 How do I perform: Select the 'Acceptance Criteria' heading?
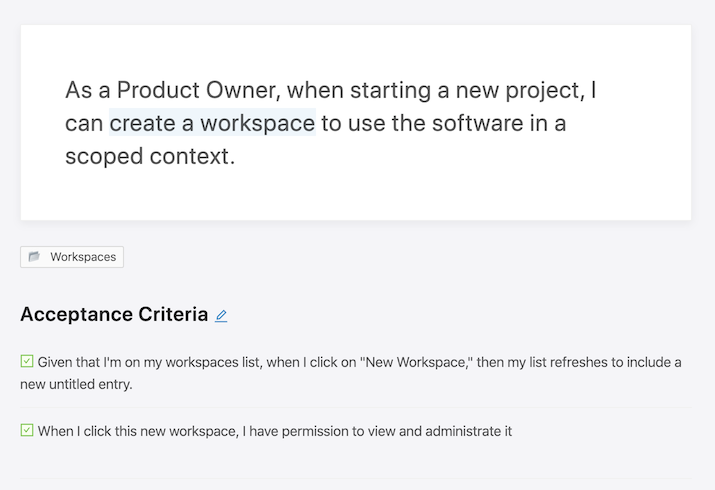click(114, 315)
